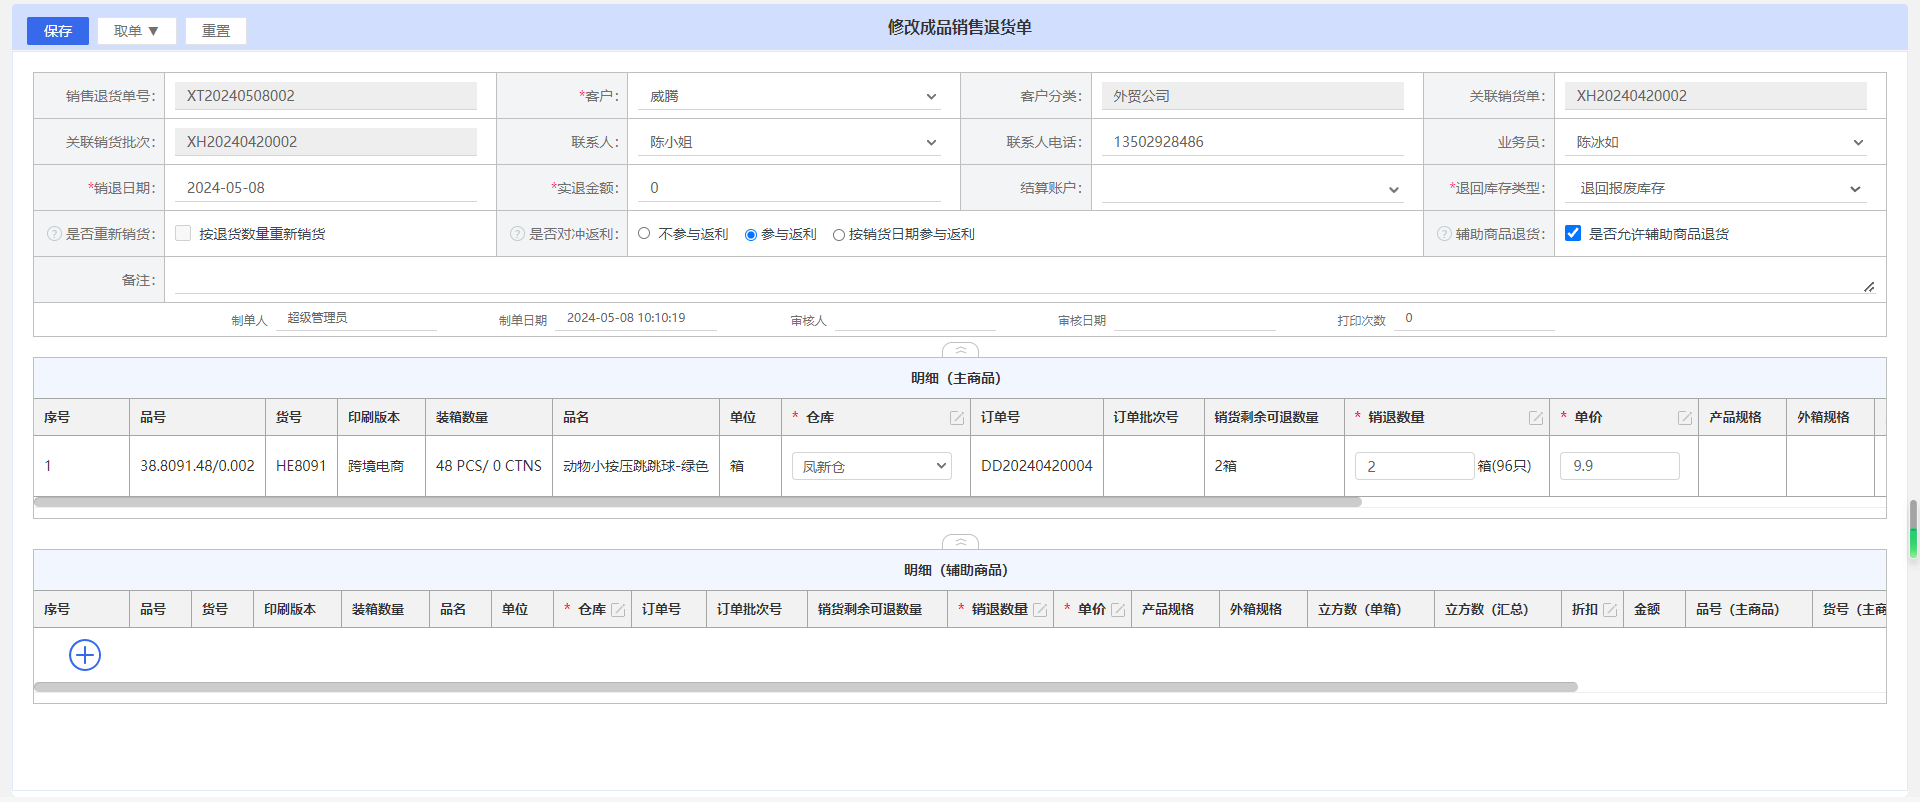
Task: Click the 销退日期 date field 2024-05-08
Action: tap(326, 188)
